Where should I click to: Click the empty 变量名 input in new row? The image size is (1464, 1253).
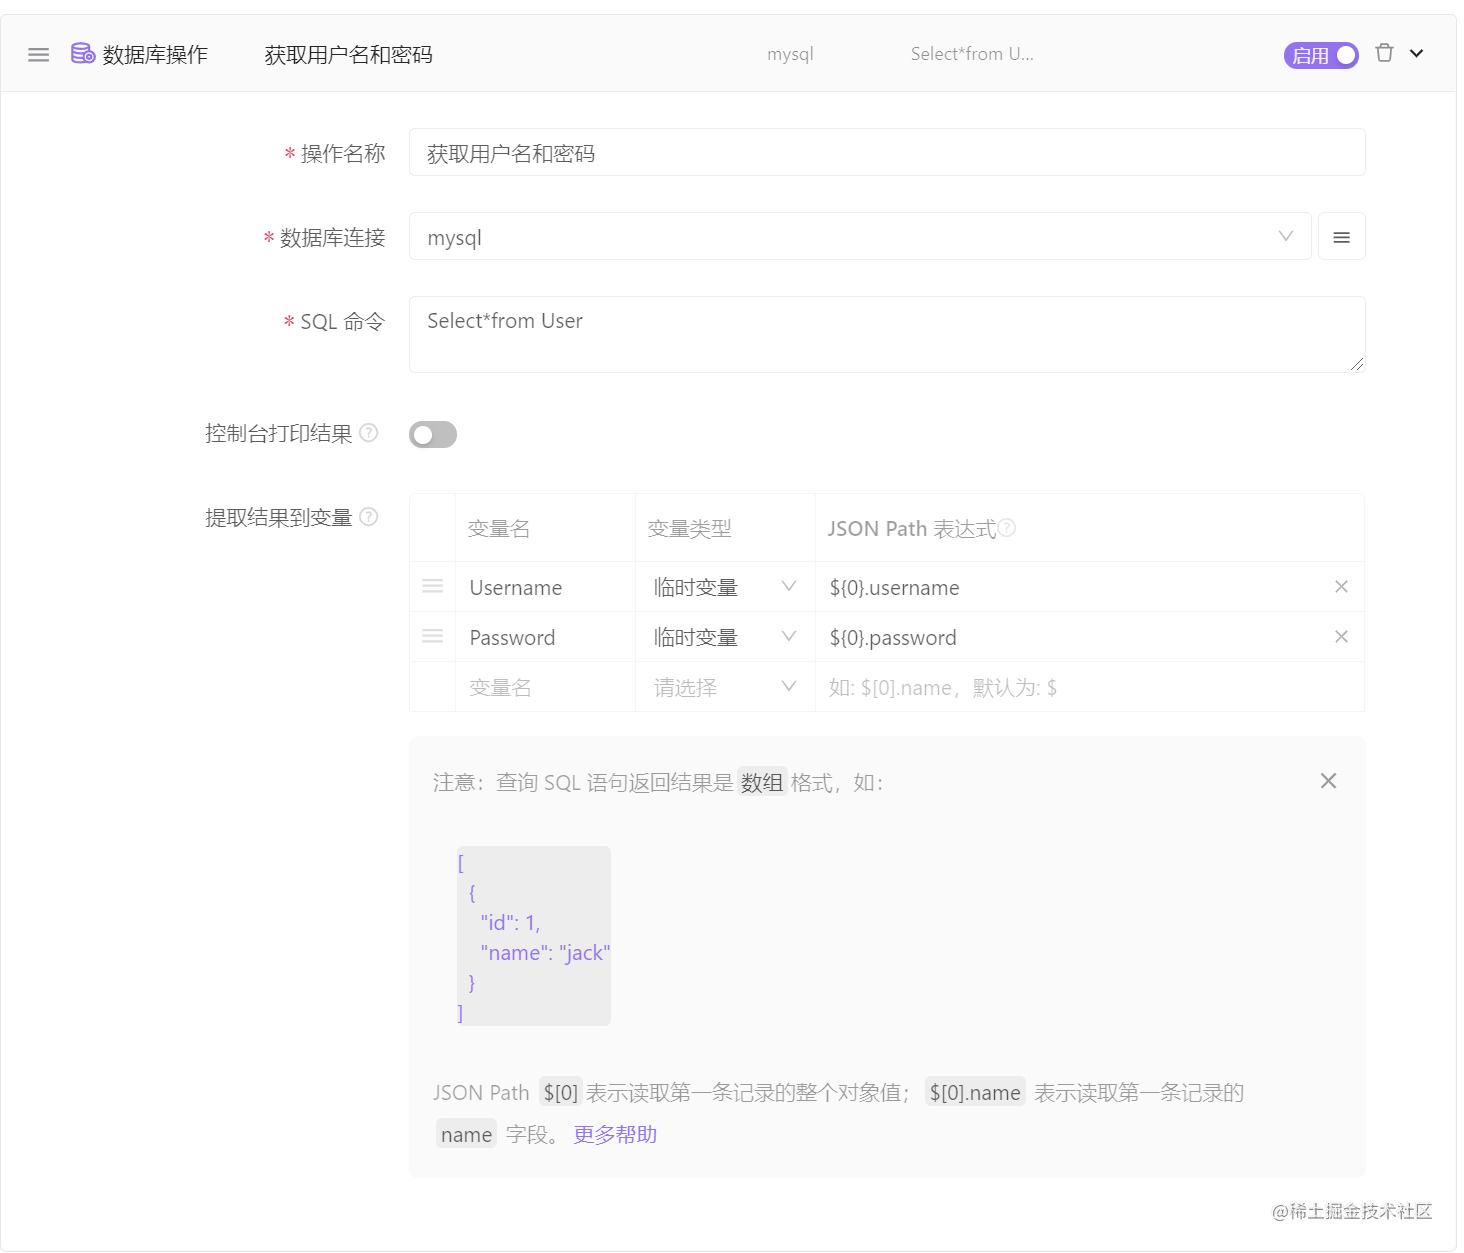click(545, 687)
